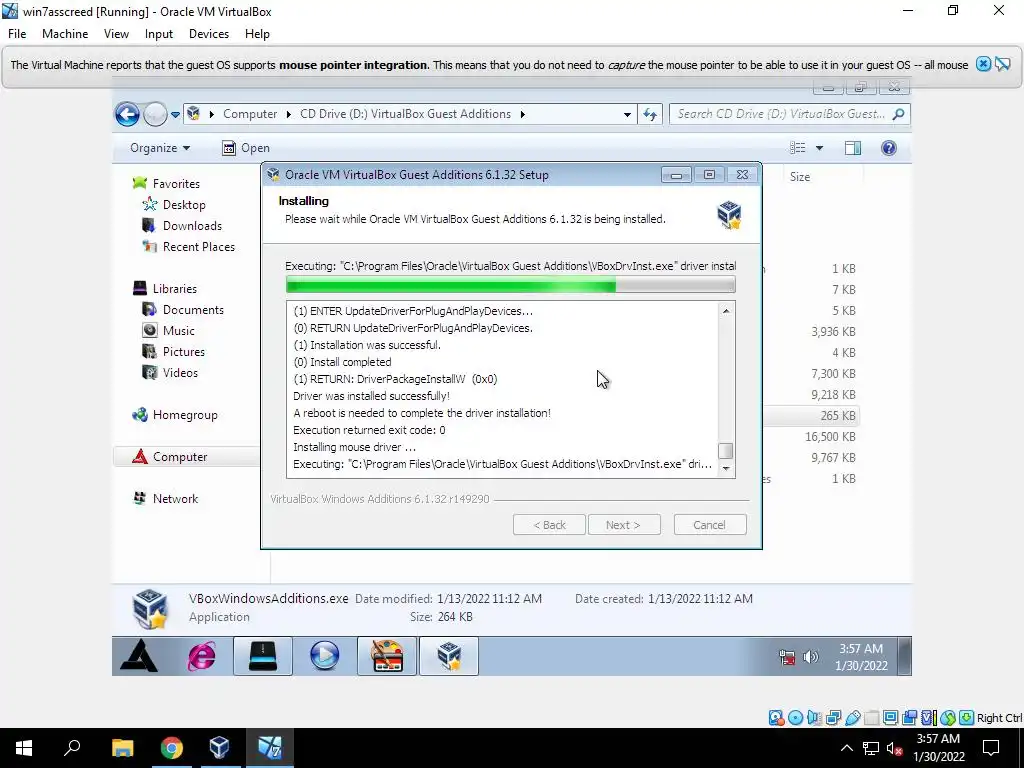Click VirtualBox shared folders indicator
The image size is (1024, 768).
872,718
